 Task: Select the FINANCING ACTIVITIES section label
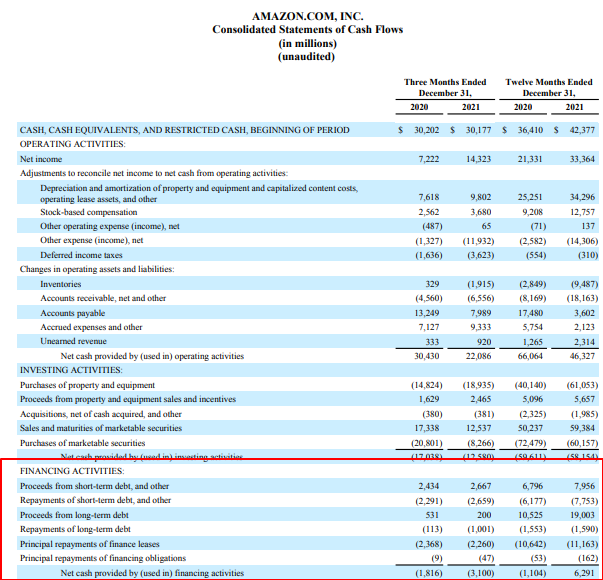click(71, 470)
